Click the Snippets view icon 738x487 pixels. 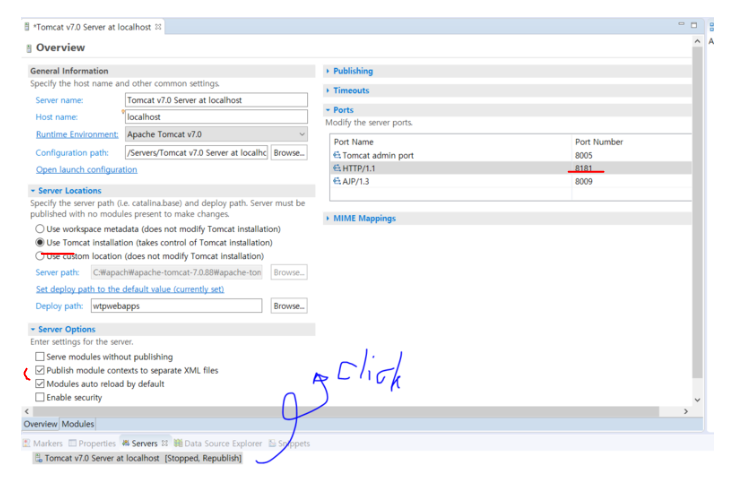(x=272, y=443)
